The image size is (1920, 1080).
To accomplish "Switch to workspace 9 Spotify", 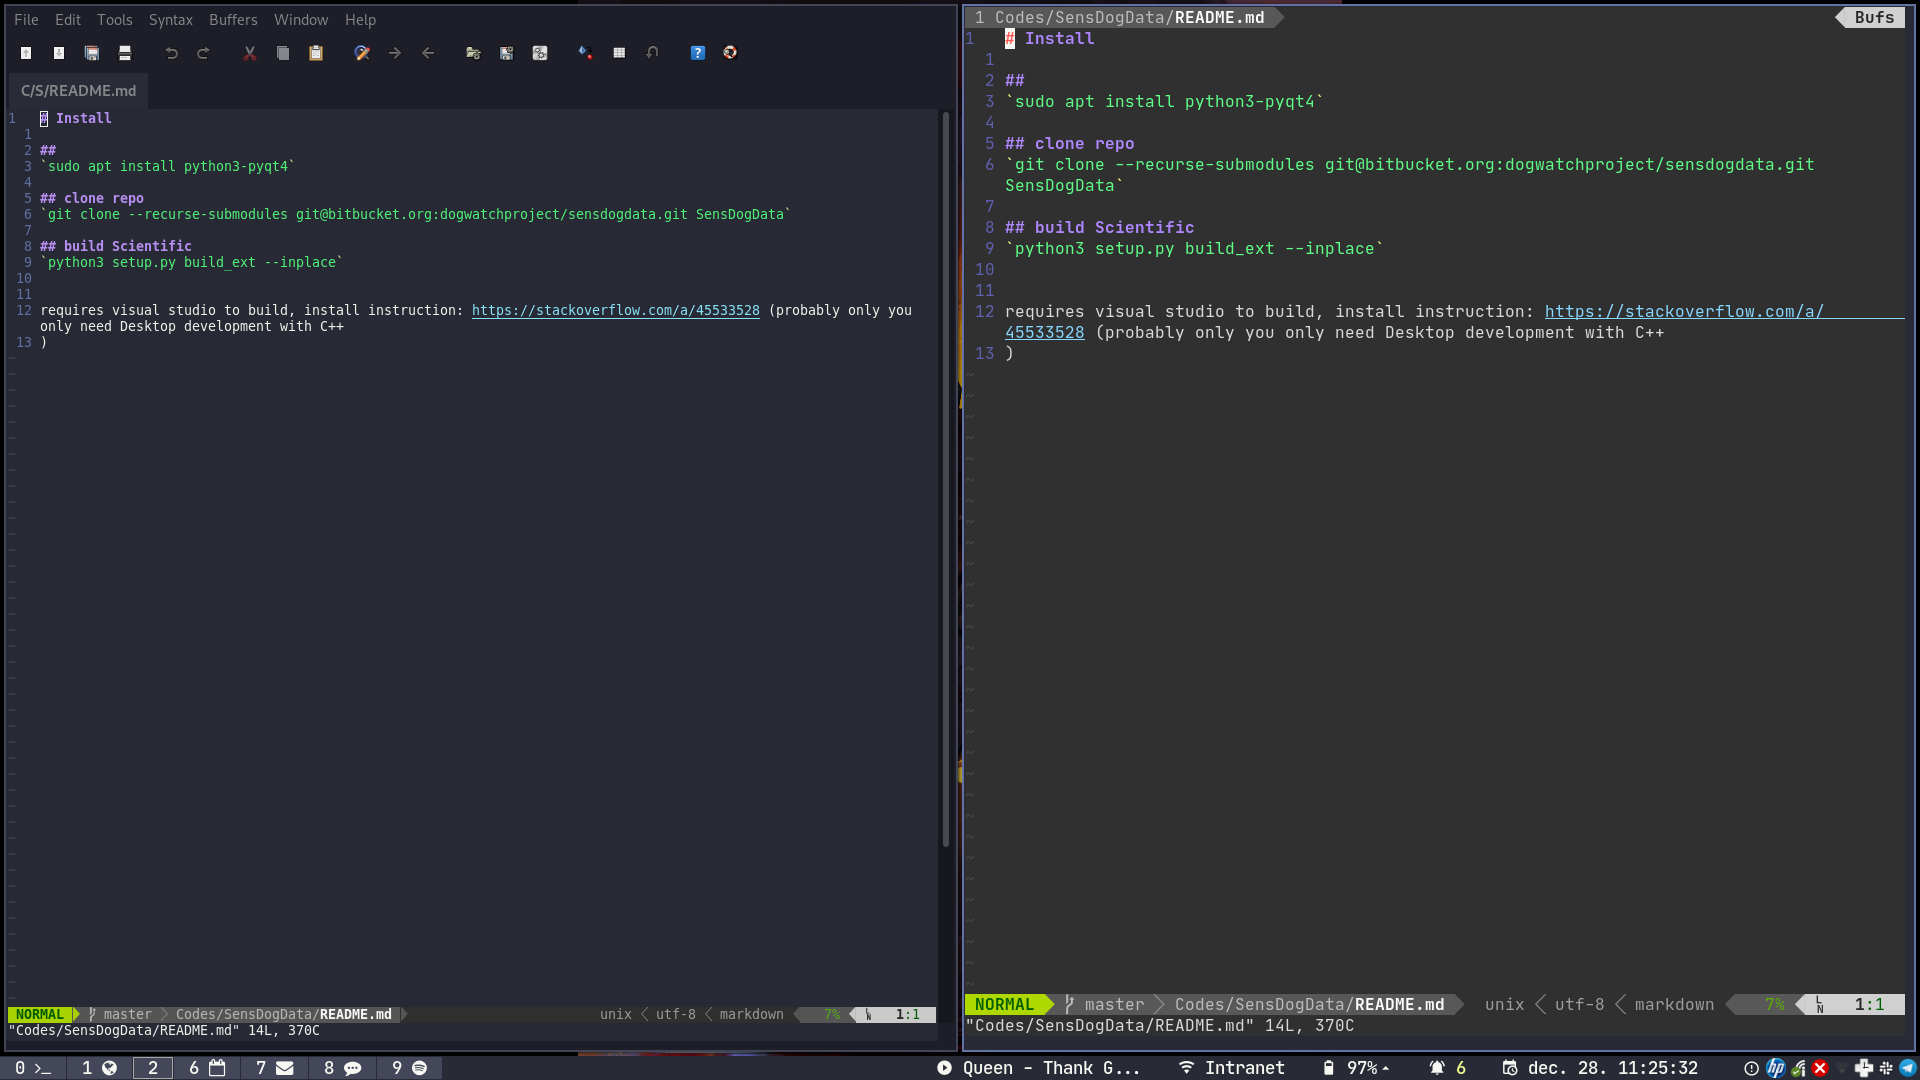I will [x=409, y=1068].
